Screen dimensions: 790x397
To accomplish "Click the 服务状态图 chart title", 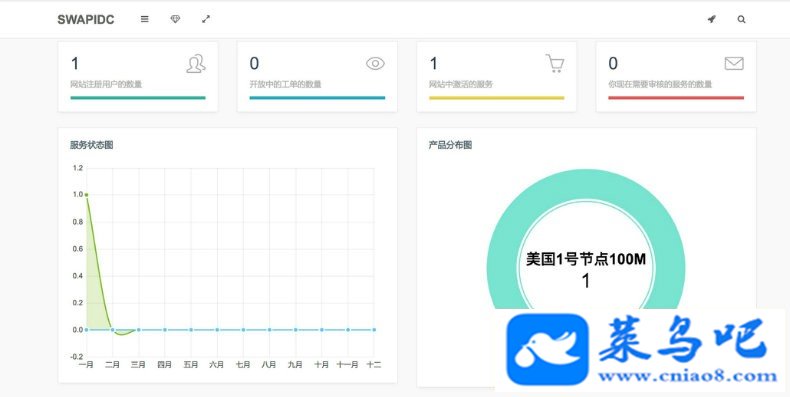I will [92, 145].
